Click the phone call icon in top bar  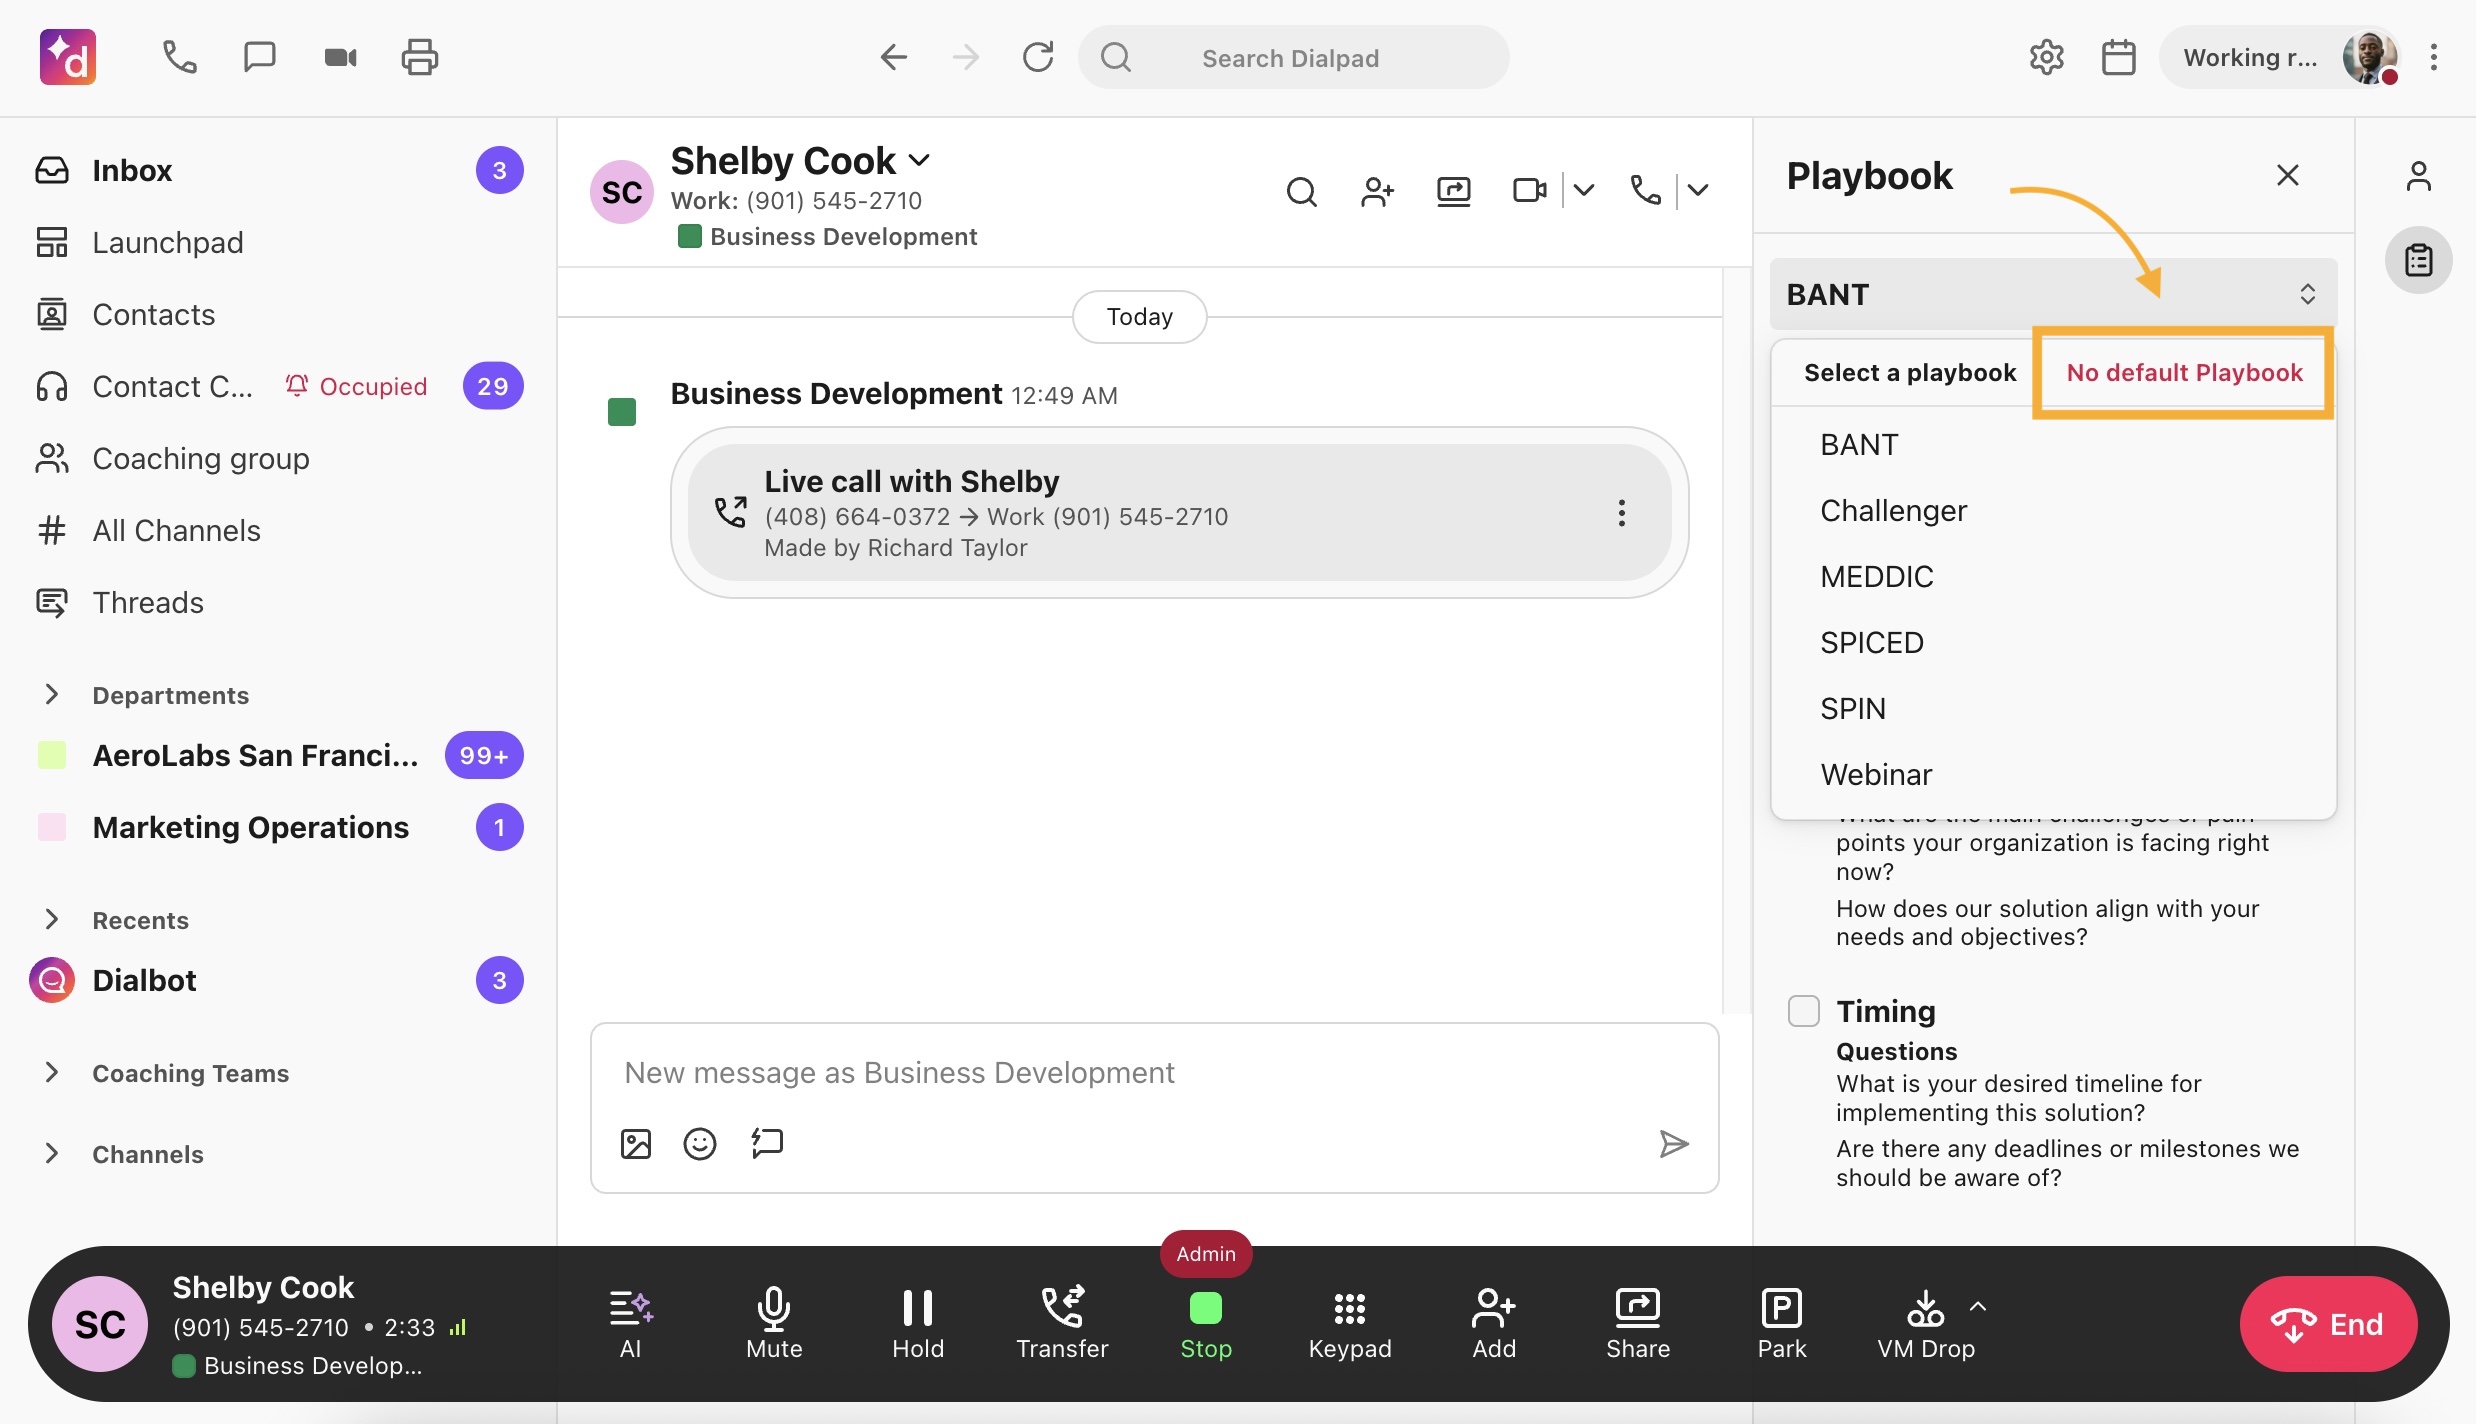[x=179, y=57]
